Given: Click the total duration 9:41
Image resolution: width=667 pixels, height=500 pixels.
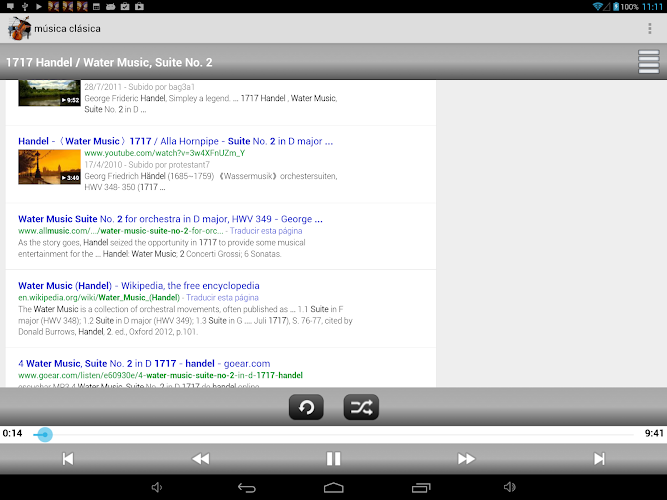Looking at the screenshot, I should tap(654, 433).
